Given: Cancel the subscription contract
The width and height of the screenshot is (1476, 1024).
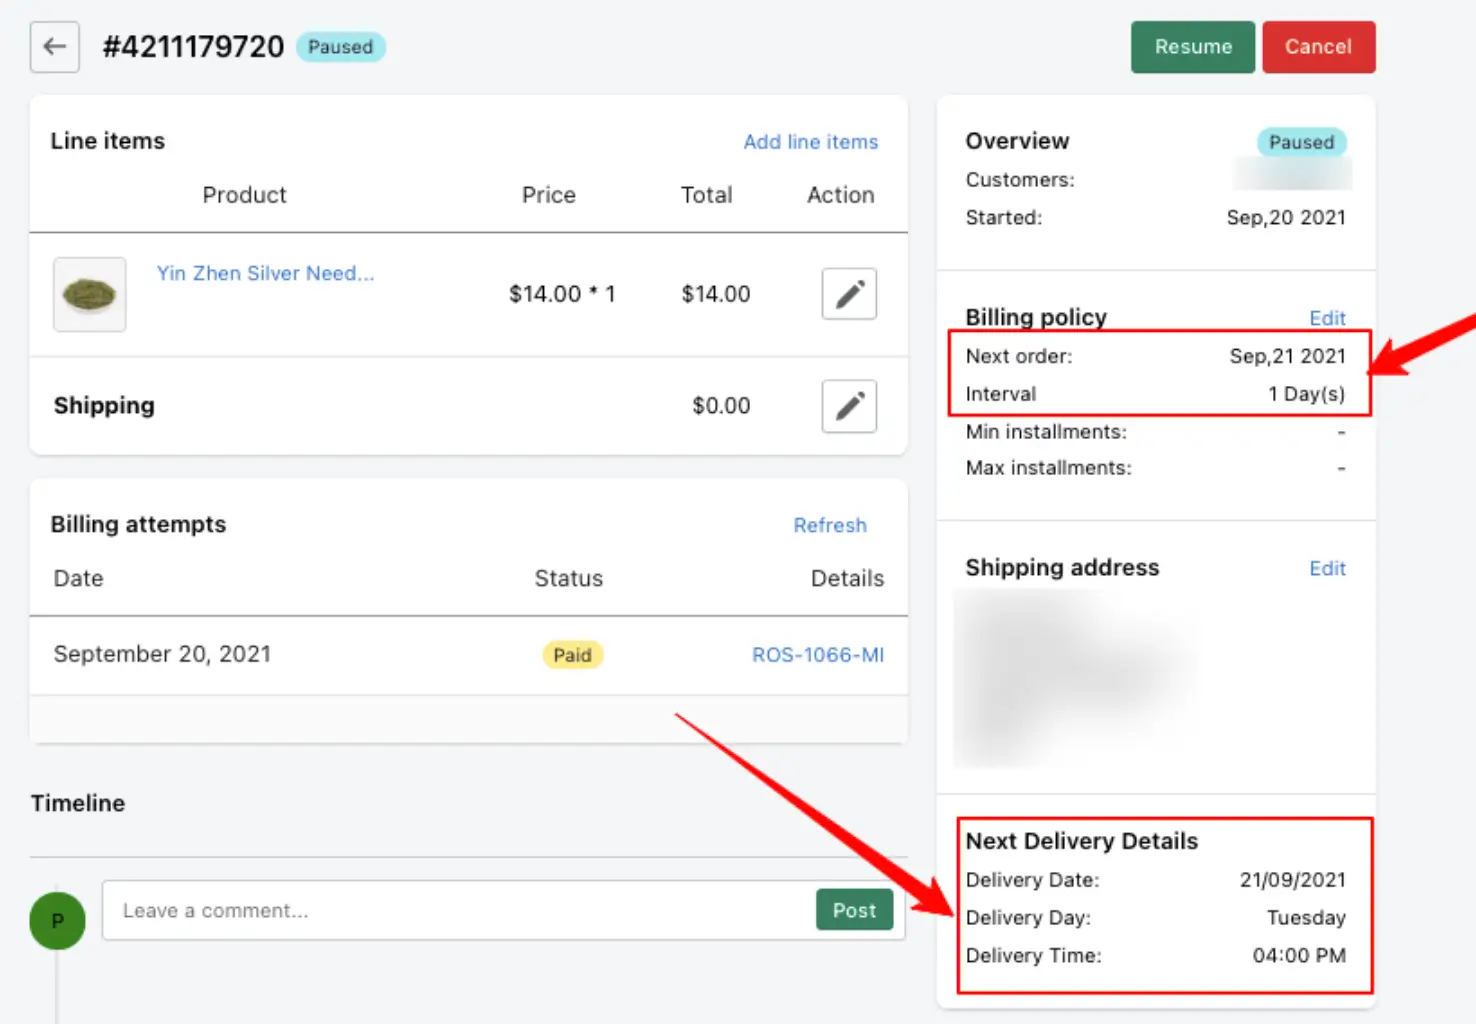Looking at the screenshot, I should click(x=1318, y=47).
